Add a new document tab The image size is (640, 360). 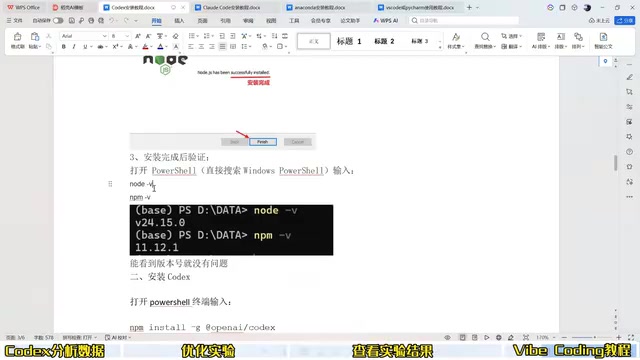tap(469, 7)
